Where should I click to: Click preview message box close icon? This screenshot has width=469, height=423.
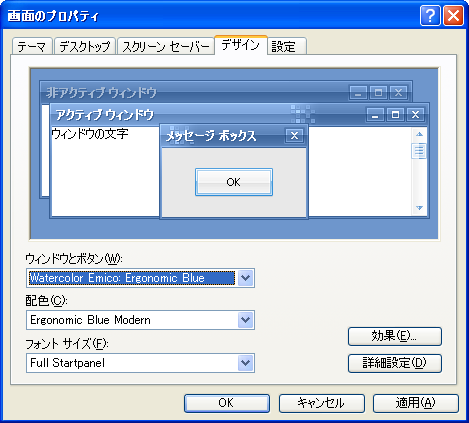[x=294, y=136]
